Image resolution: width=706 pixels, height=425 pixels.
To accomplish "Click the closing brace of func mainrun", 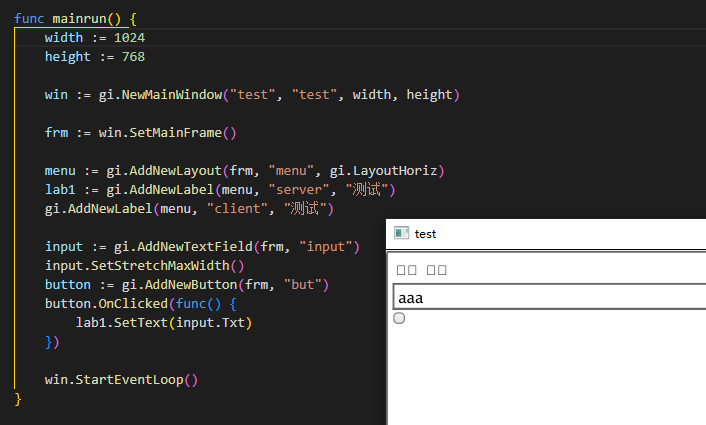I will pos(18,399).
